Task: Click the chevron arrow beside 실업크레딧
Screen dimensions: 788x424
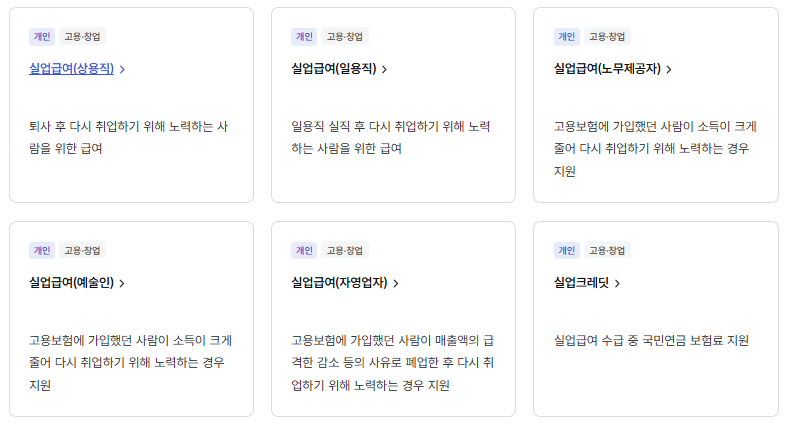Action: [x=617, y=284]
